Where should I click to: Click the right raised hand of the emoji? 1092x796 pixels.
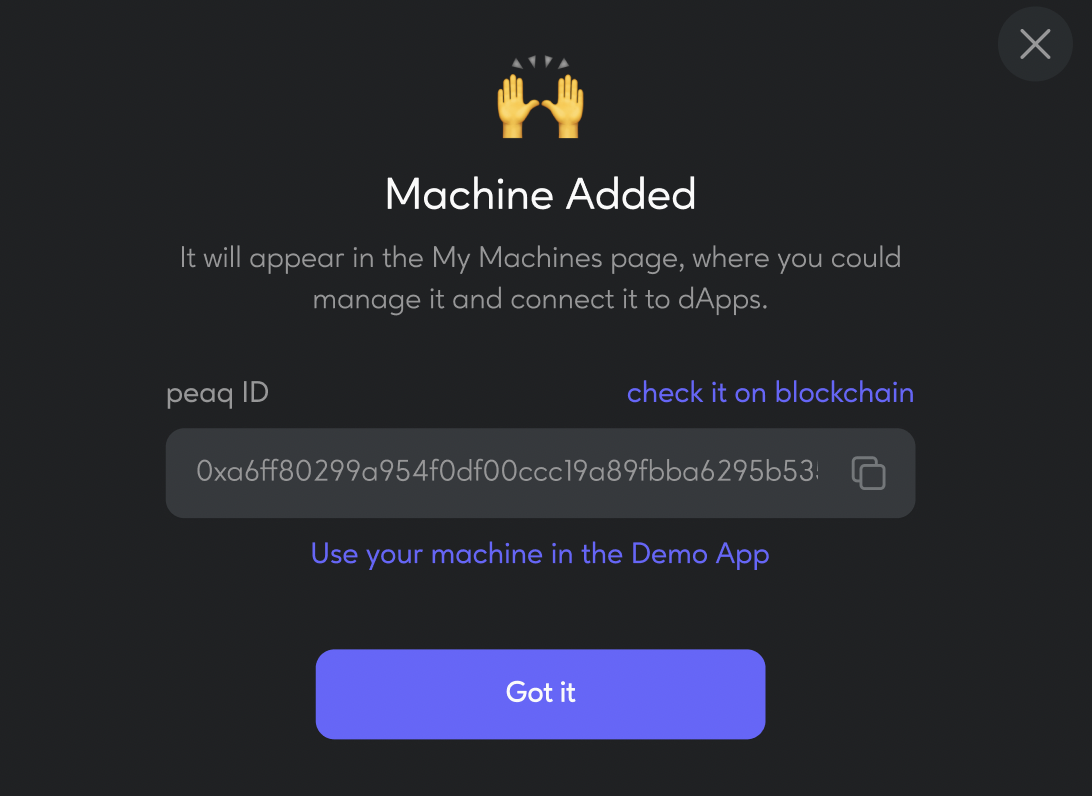563,106
